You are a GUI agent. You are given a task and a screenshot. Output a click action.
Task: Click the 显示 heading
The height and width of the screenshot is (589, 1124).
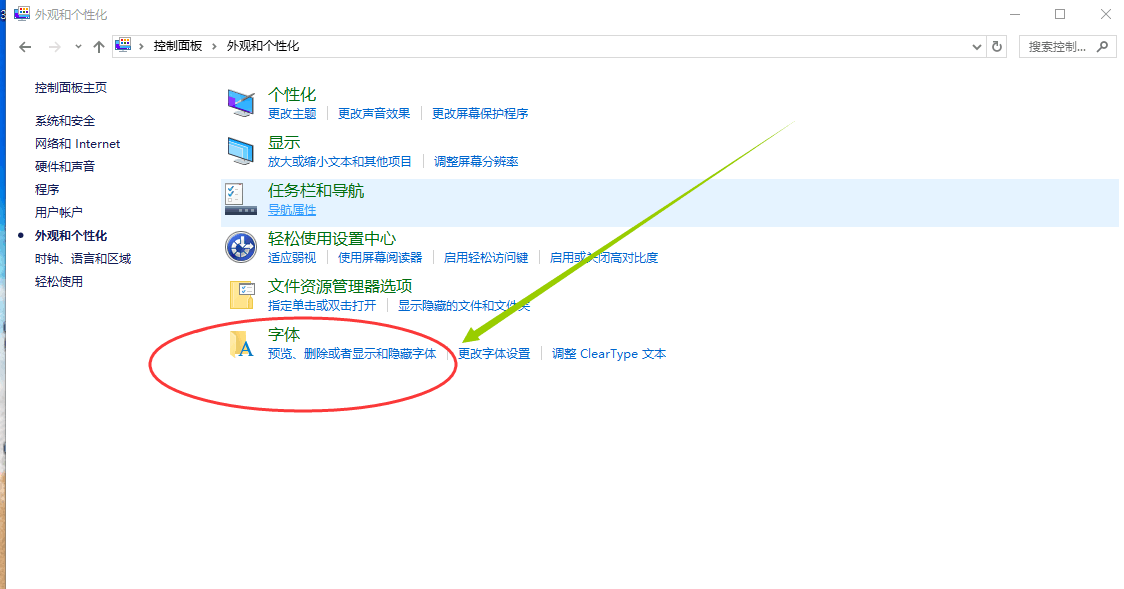(x=284, y=143)
